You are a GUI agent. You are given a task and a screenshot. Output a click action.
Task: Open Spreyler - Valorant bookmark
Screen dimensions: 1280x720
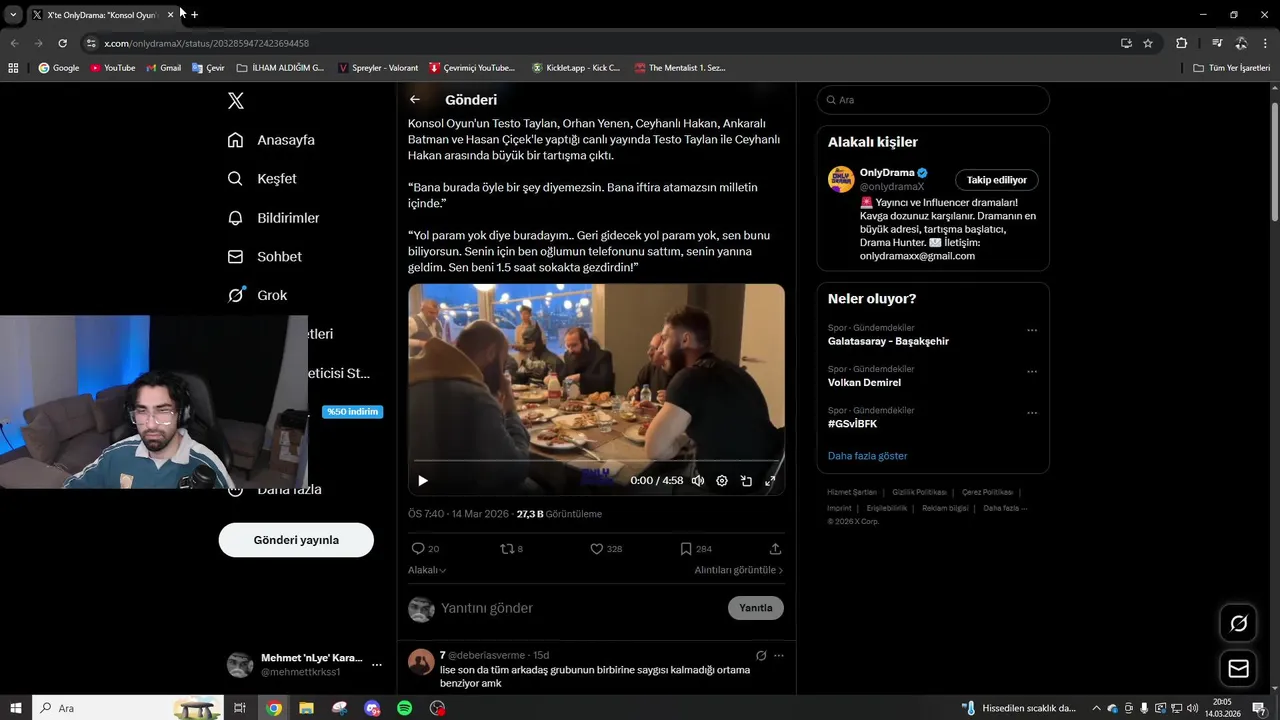(x=378, y=68)
